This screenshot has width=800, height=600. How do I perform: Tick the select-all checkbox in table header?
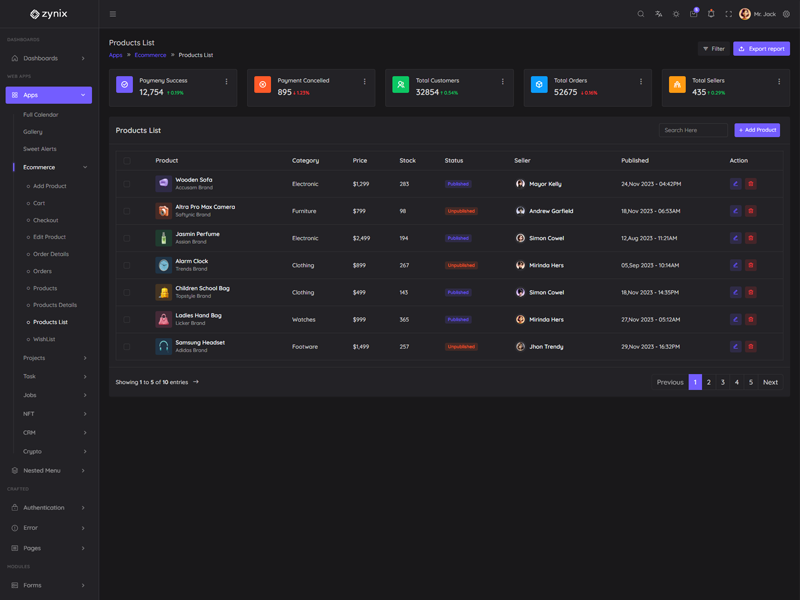click(x=127, y=160)
